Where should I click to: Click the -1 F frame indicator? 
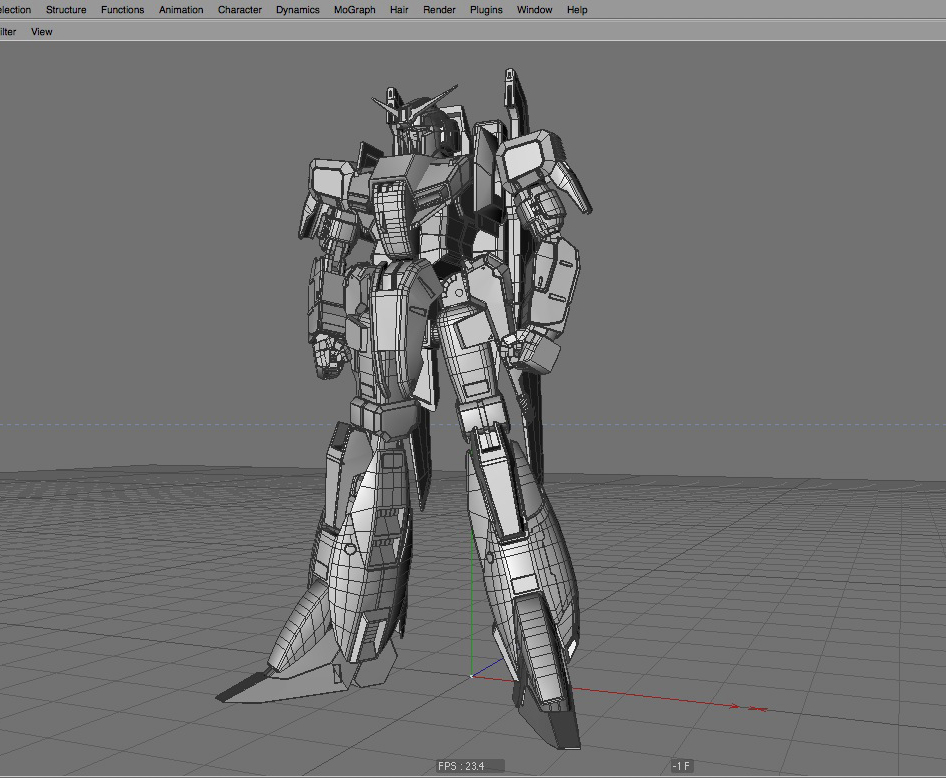[682, 766]
